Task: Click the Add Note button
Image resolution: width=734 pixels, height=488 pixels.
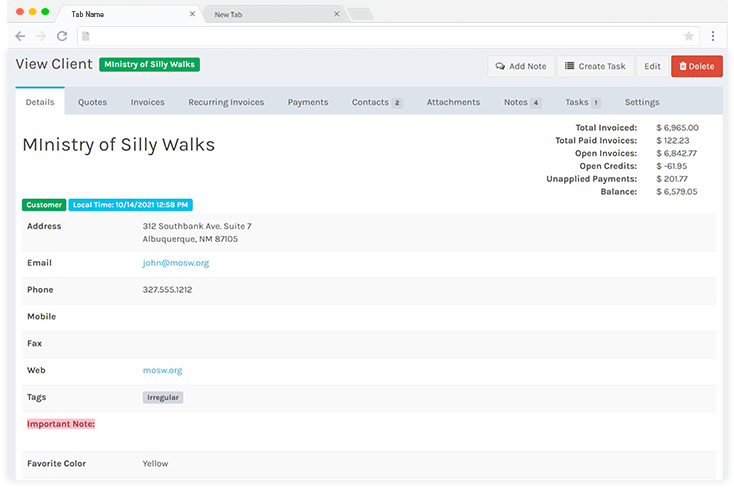Action: click(x=521, y=66)
